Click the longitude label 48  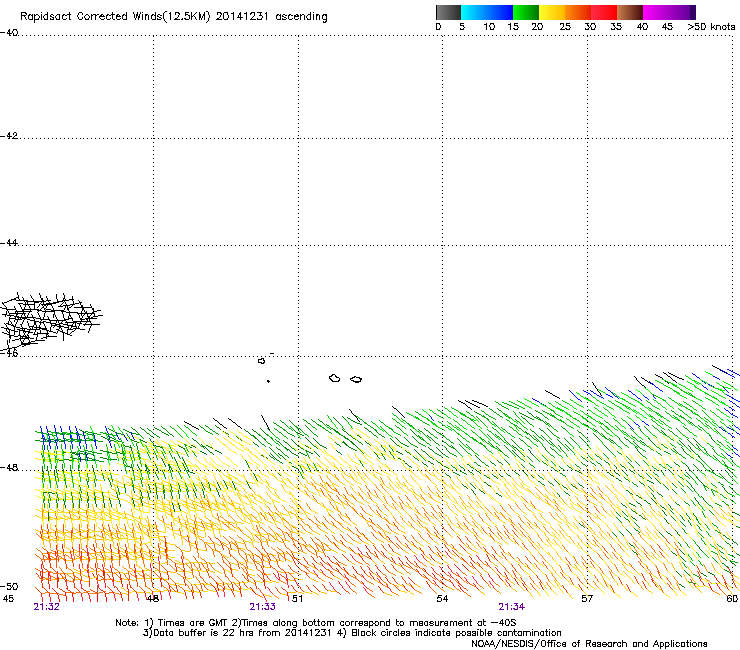tap(153, 599)
